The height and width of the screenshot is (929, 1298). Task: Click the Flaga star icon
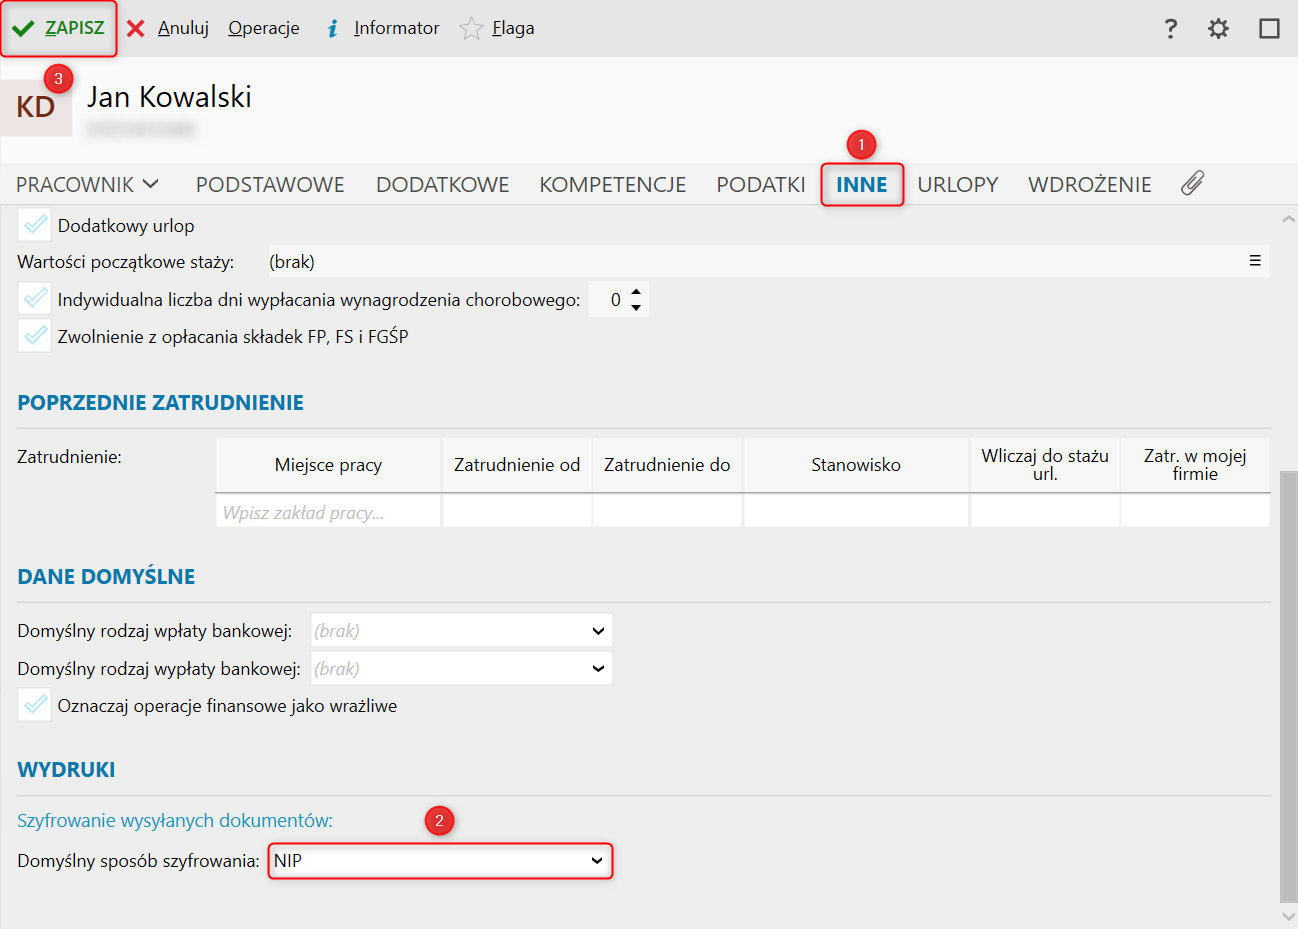[x=471, y=28]
